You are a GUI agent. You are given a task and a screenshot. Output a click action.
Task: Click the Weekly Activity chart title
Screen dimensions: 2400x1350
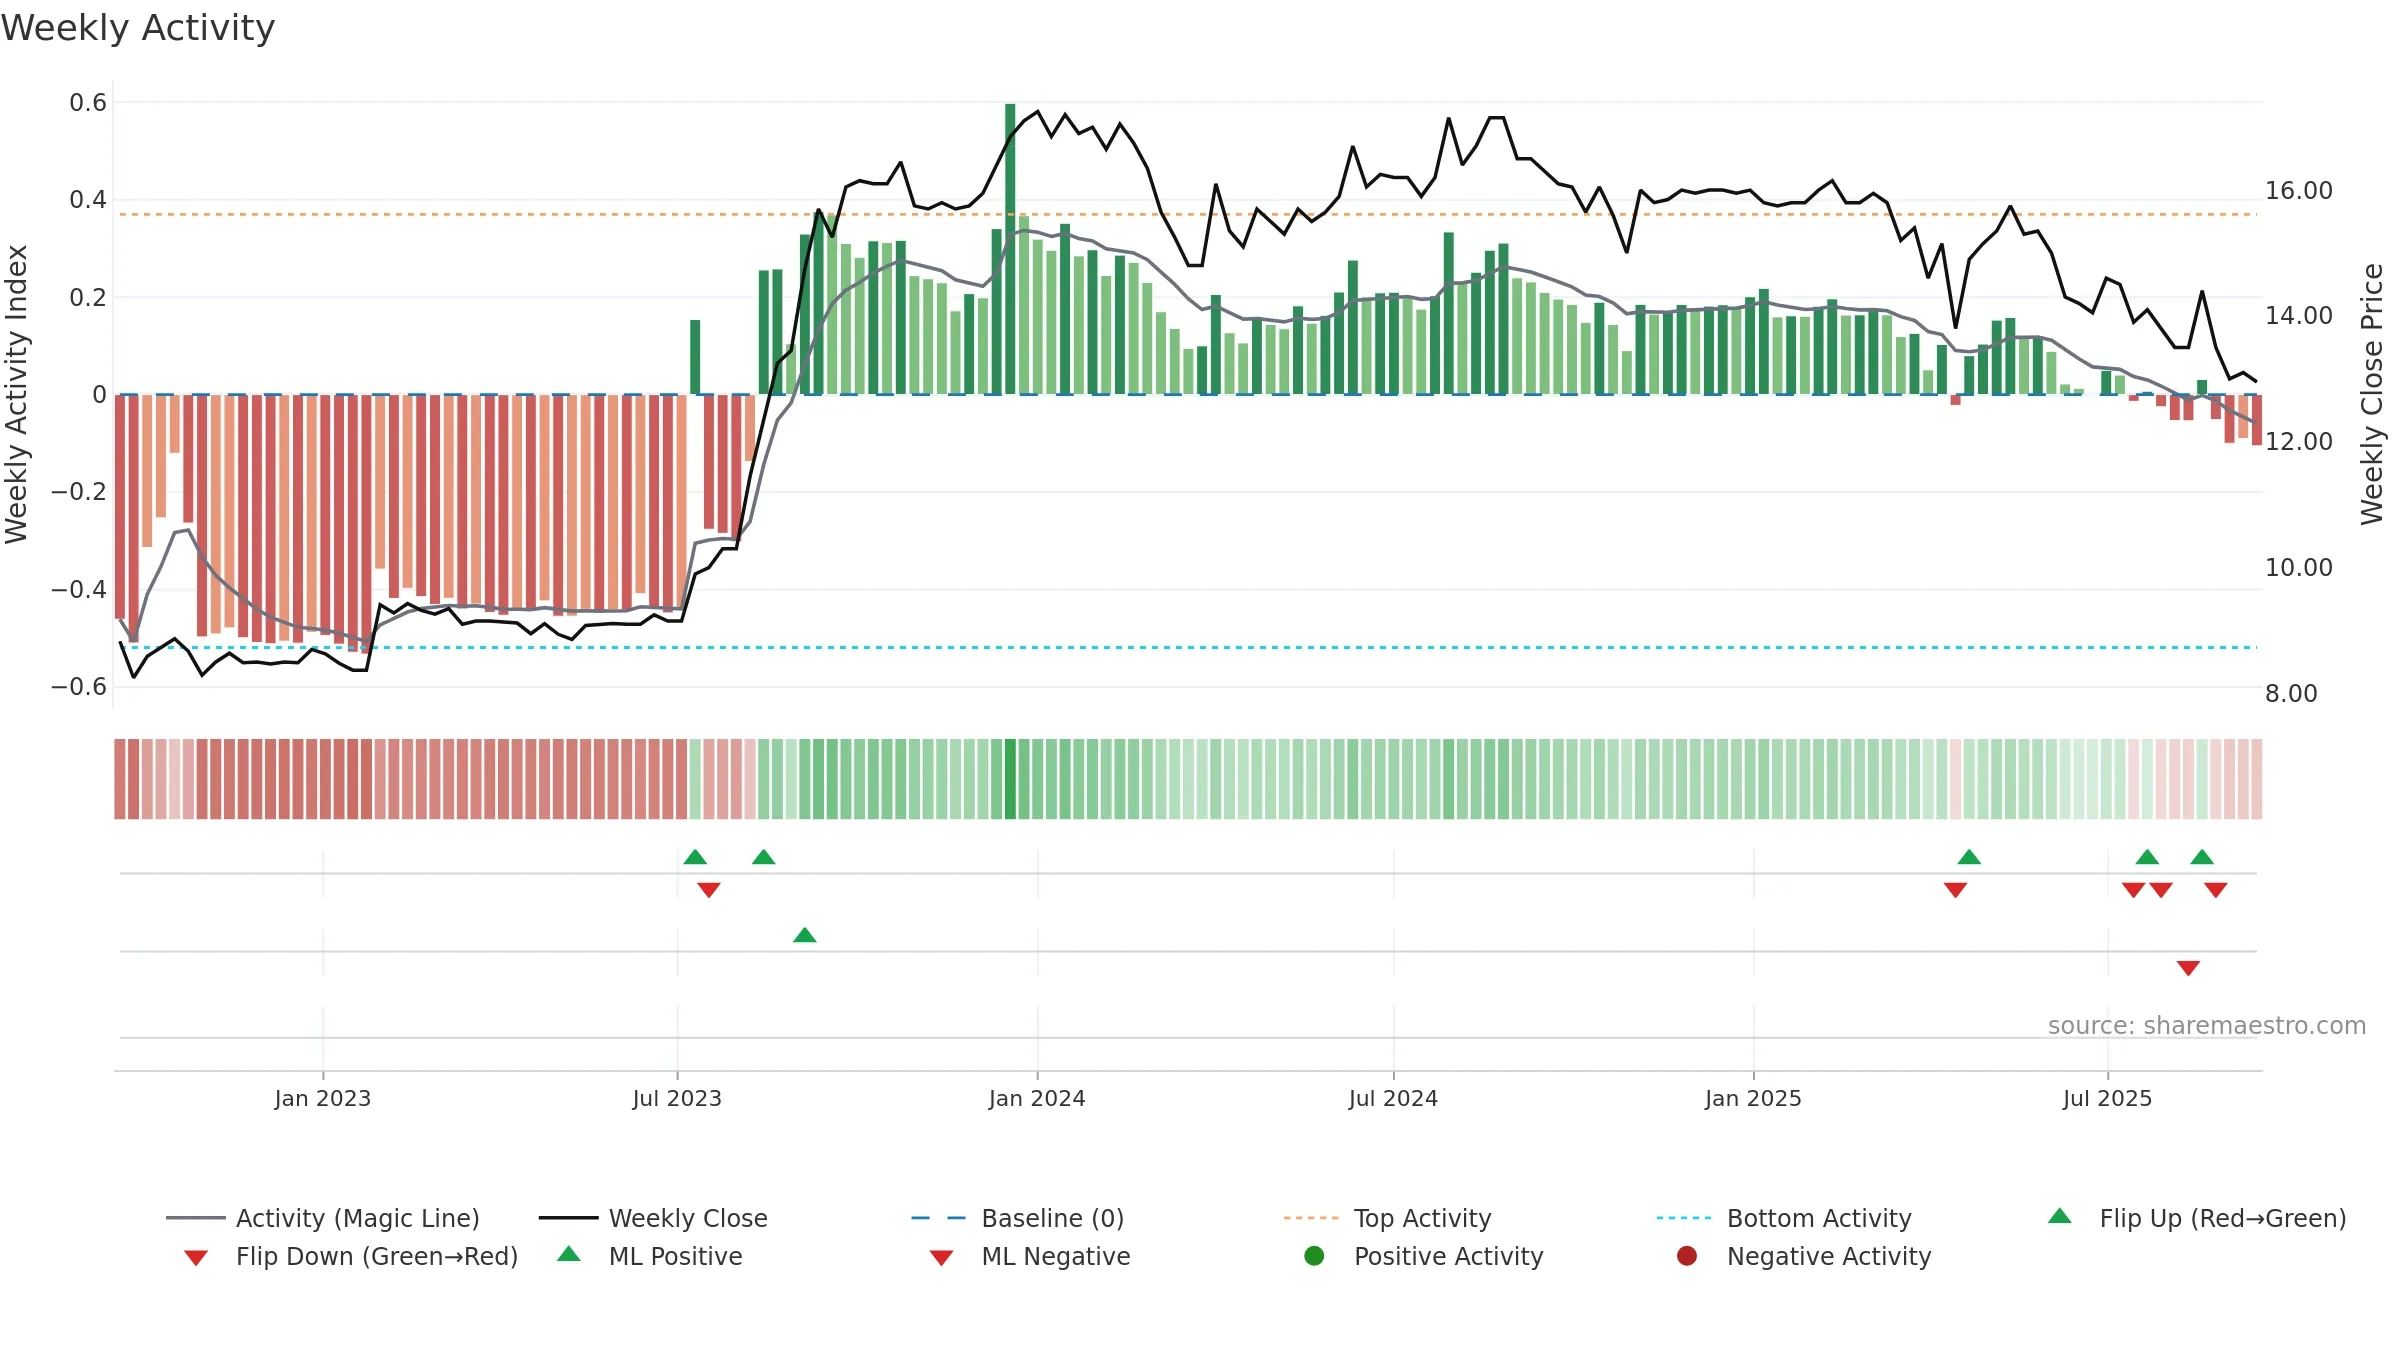coord(138,28)
